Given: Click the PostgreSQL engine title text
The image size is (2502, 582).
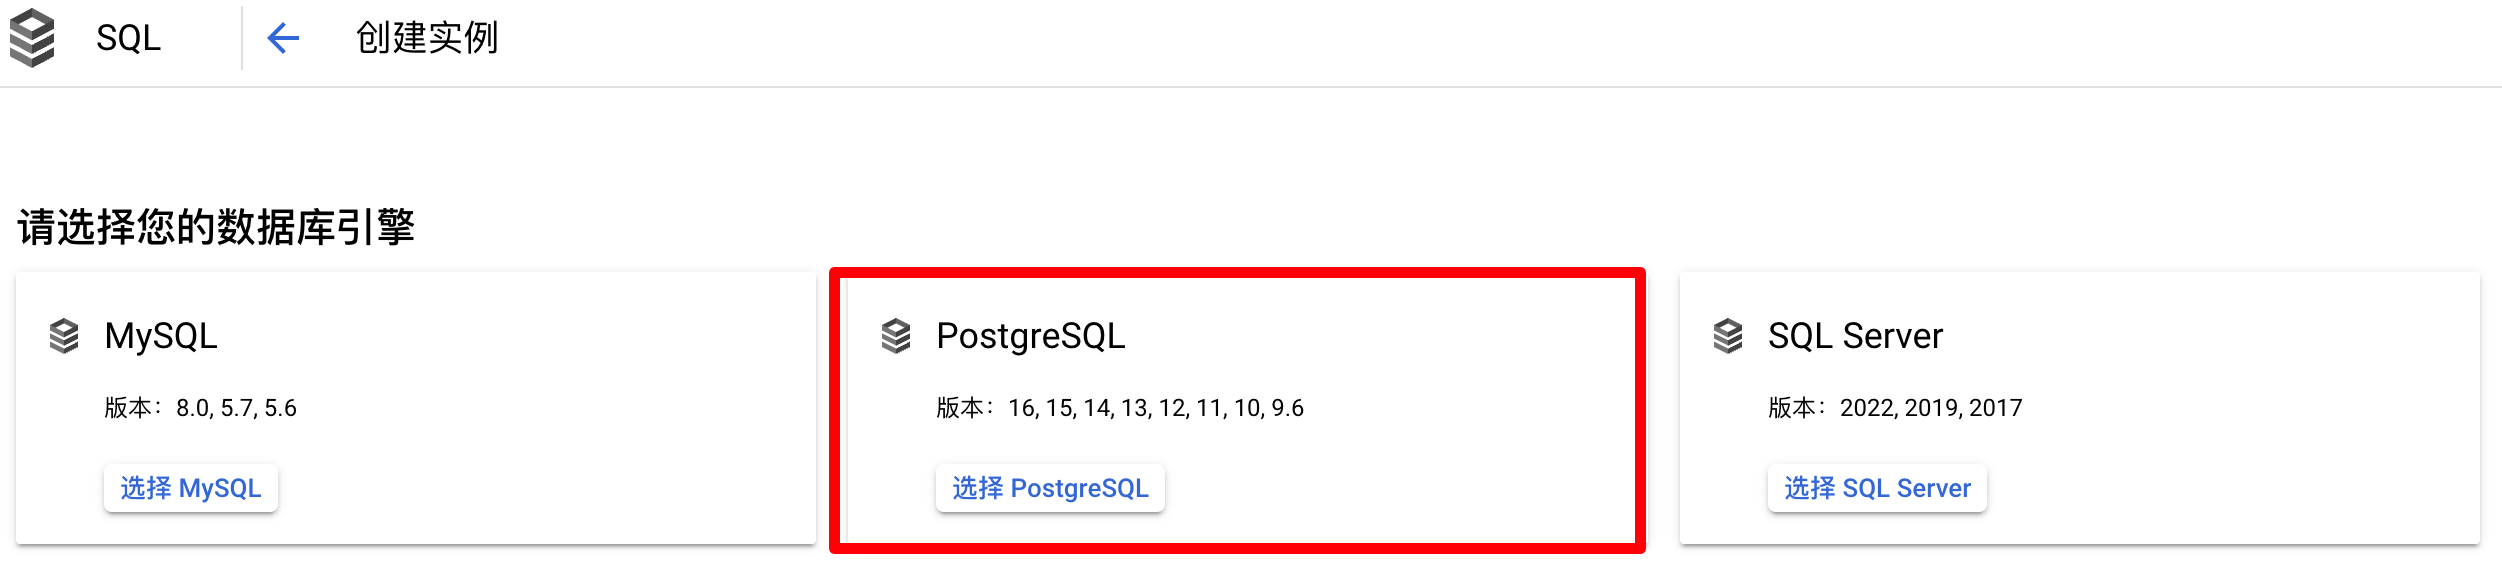Looking at the screenshot, I should click(x=1031, y=336).
